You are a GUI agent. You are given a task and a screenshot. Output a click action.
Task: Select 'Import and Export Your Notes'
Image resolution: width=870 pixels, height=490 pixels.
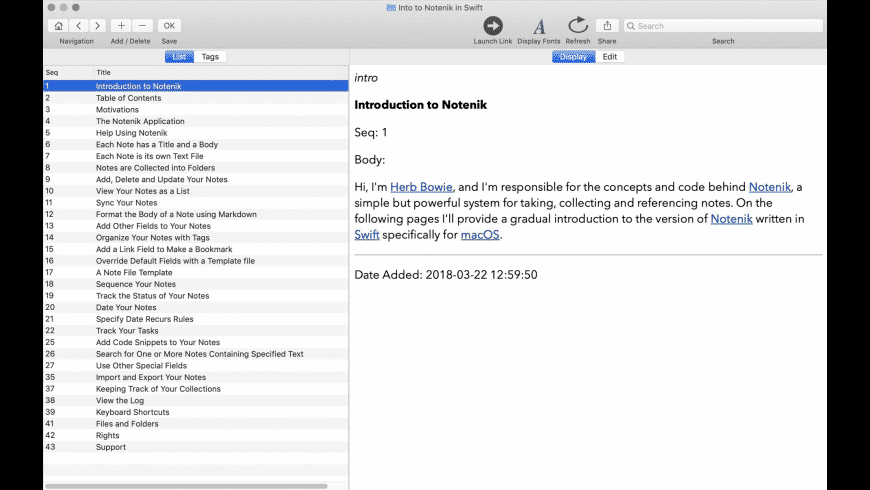point(196,377)
